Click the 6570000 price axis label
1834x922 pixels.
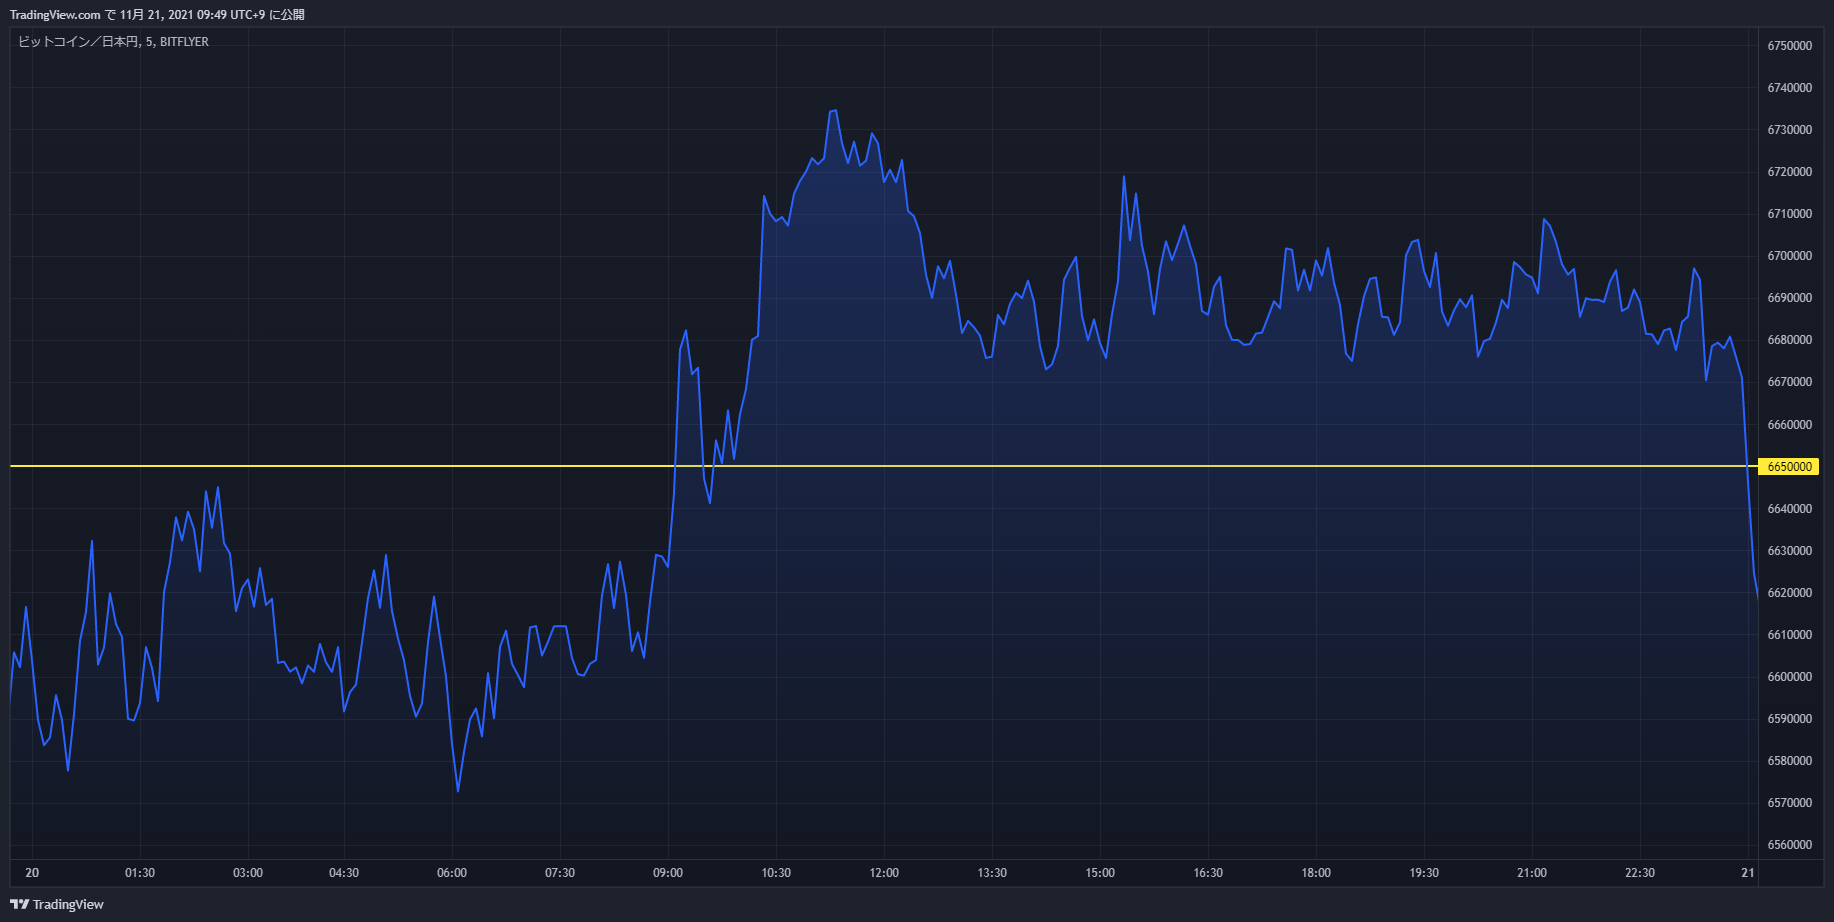[1790, 803]
